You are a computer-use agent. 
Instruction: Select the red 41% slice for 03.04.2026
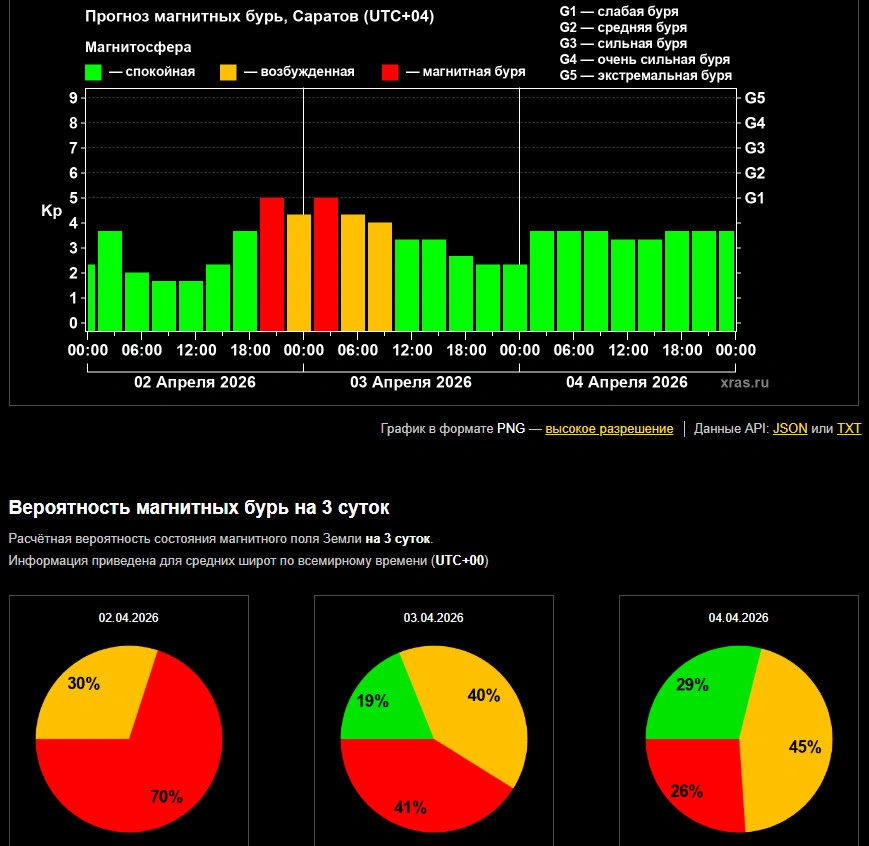point(420,790)
